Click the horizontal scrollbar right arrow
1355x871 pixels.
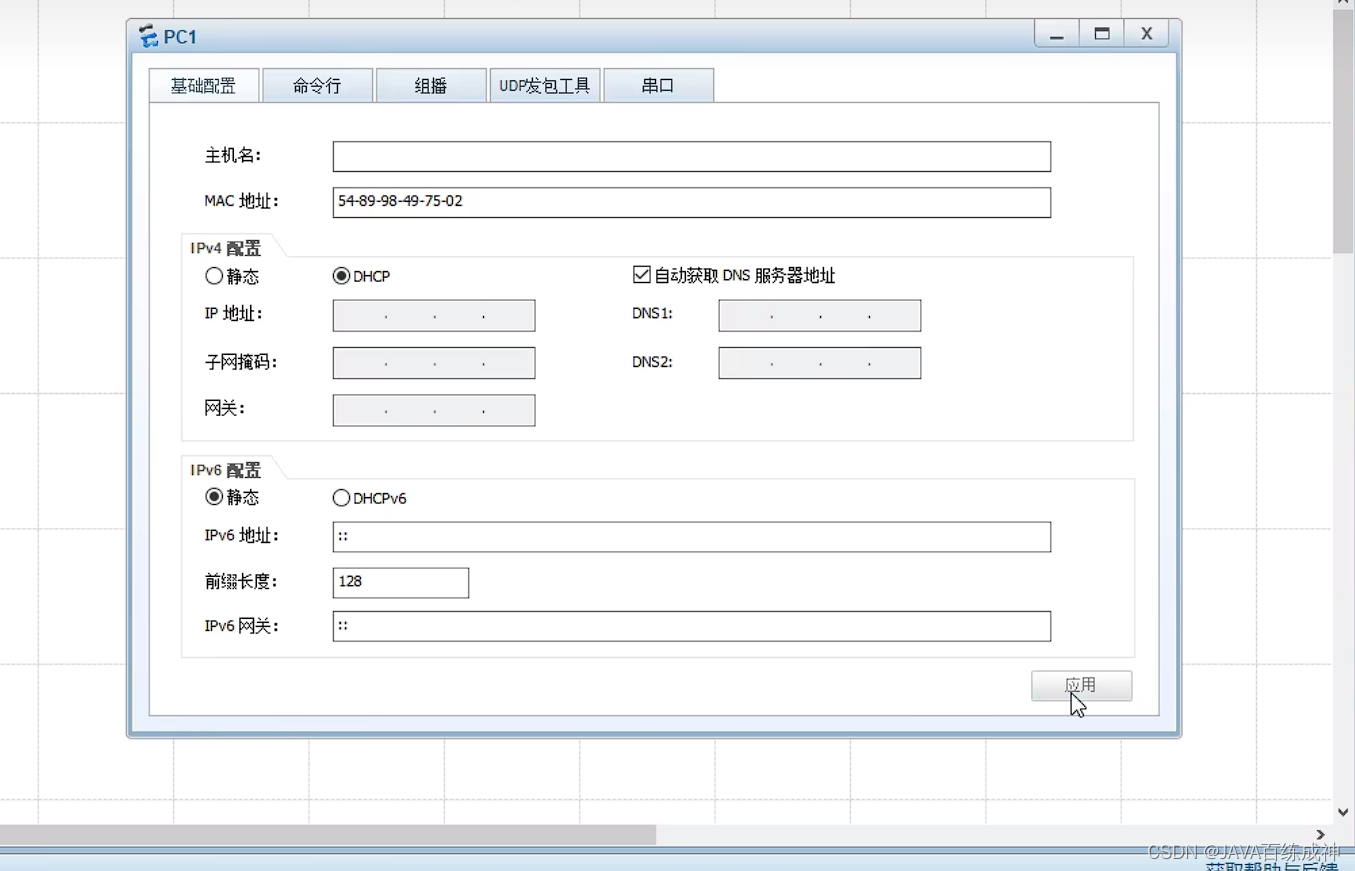(1321, 835)
